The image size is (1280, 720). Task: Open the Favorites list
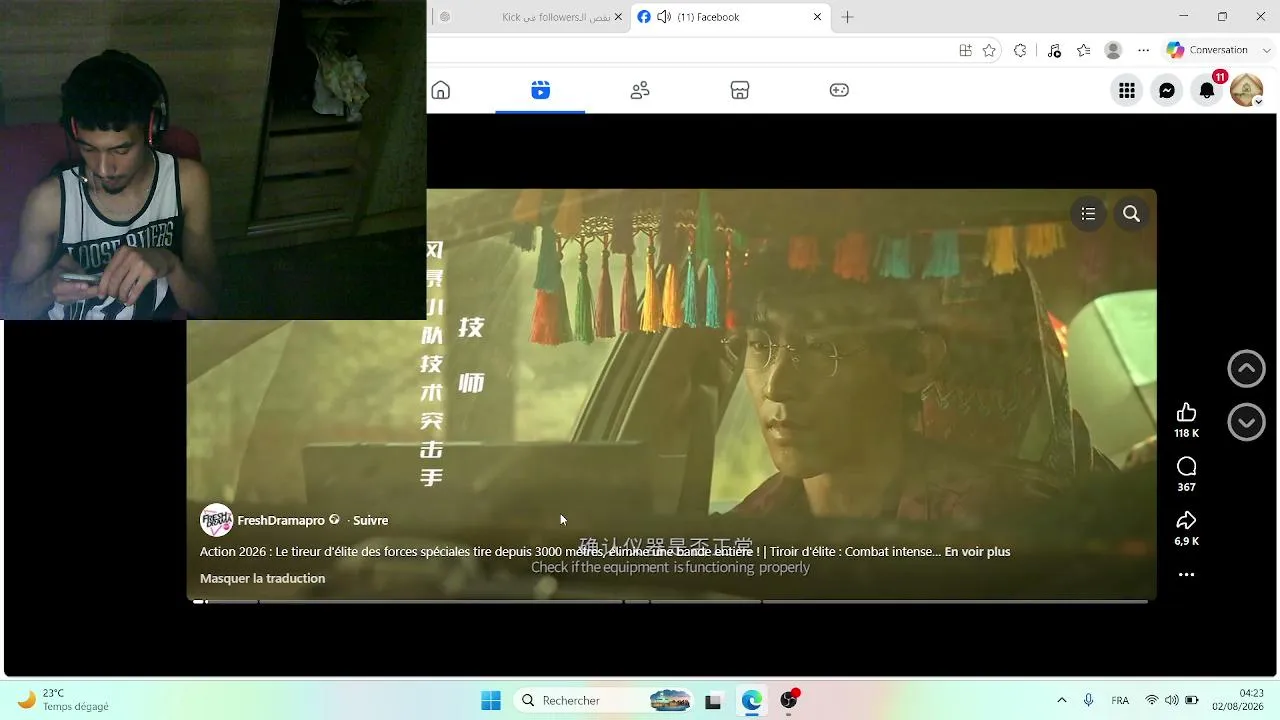1084,50
